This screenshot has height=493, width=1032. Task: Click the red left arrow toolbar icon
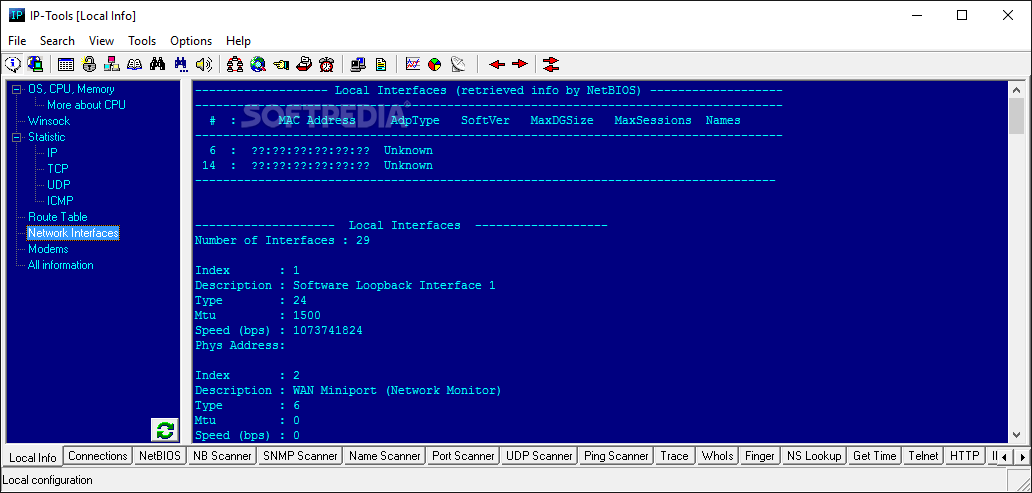497,64
